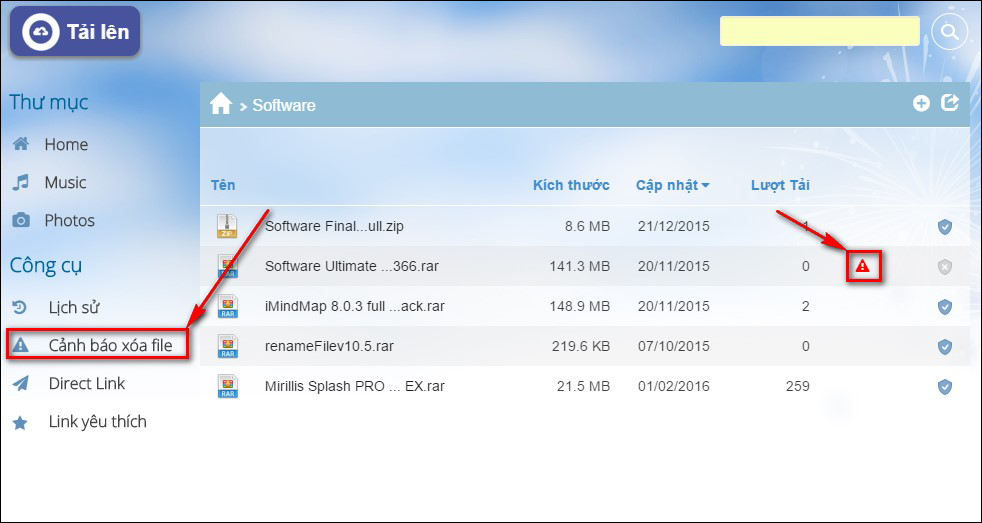982x523 pixels.
Task: Open the Photos folder
Action: [x=69, y=221]
